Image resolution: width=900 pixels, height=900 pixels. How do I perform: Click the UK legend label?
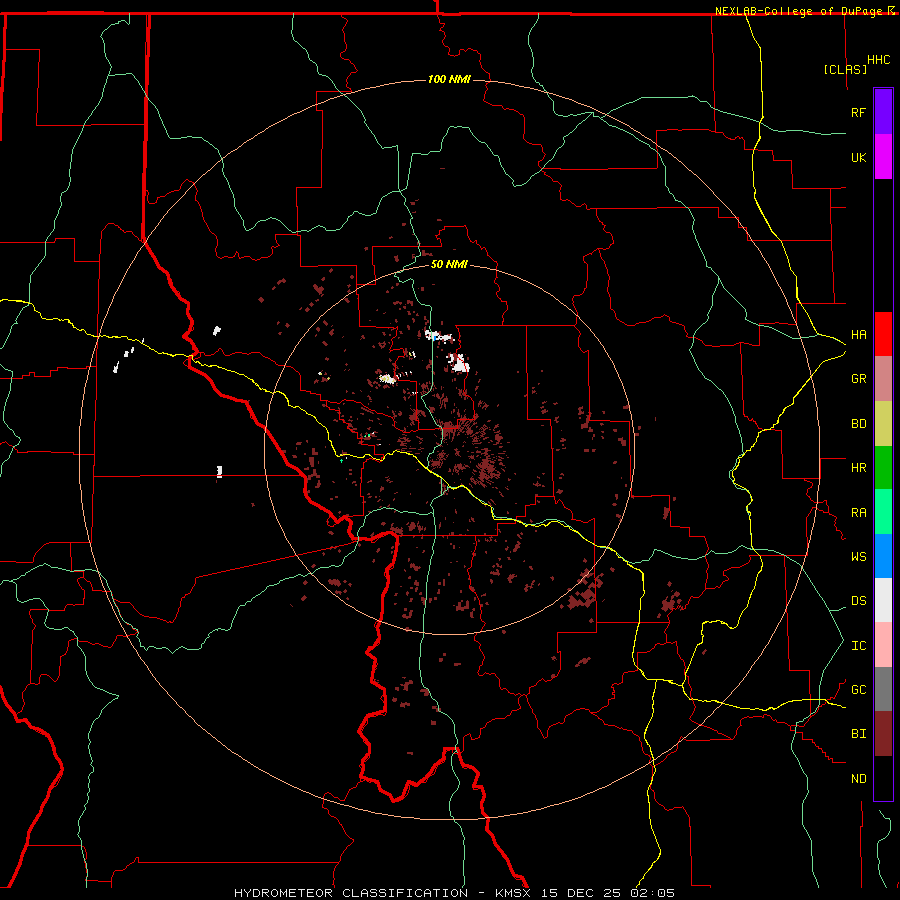[858, 157]
